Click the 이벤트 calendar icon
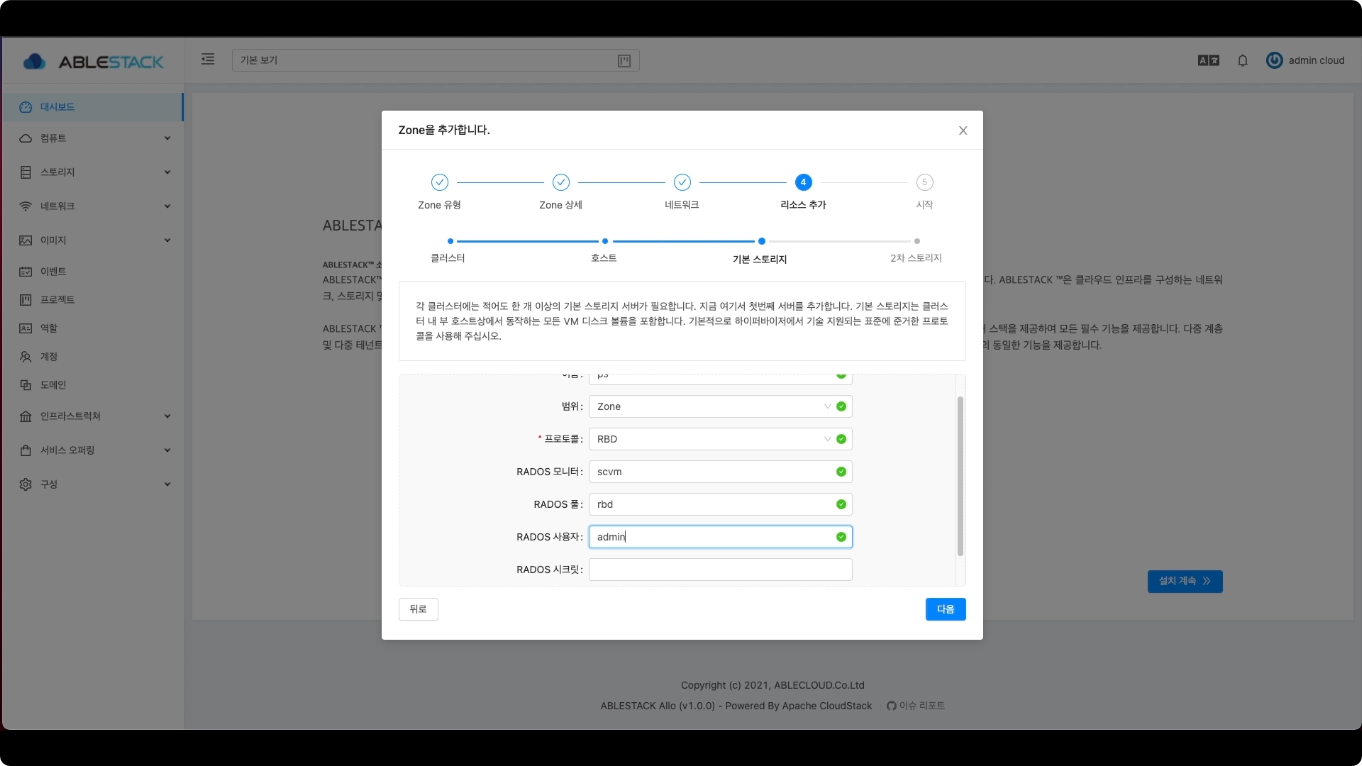This screenshot has height=766, width=1362. click(26, 271)
